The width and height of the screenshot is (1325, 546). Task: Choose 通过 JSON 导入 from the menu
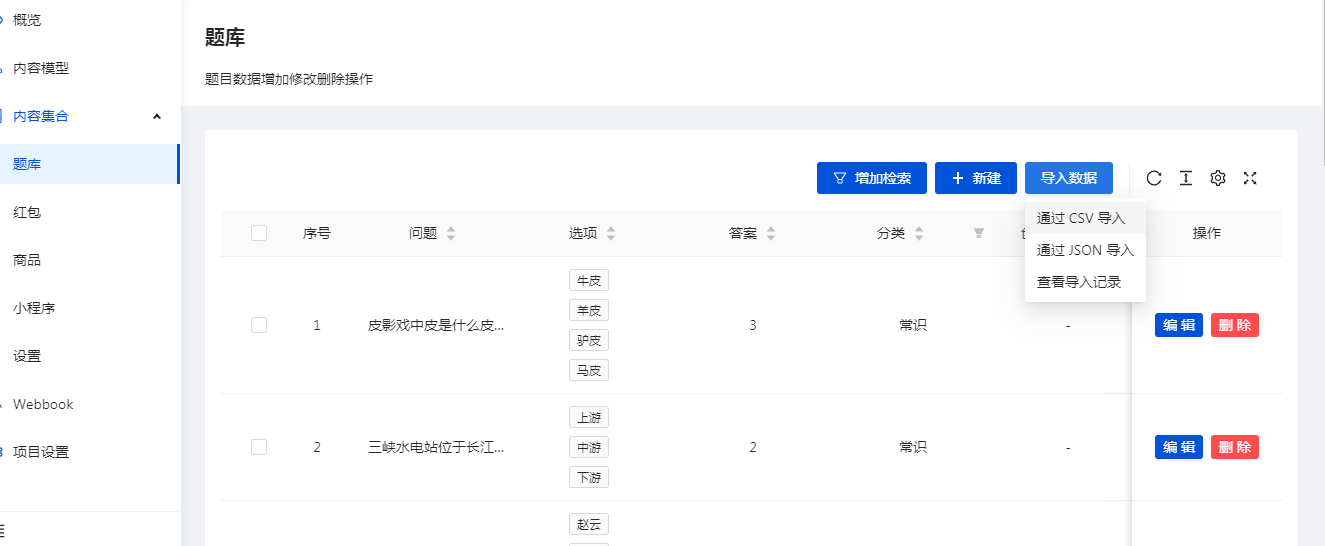coord(1085,250)
